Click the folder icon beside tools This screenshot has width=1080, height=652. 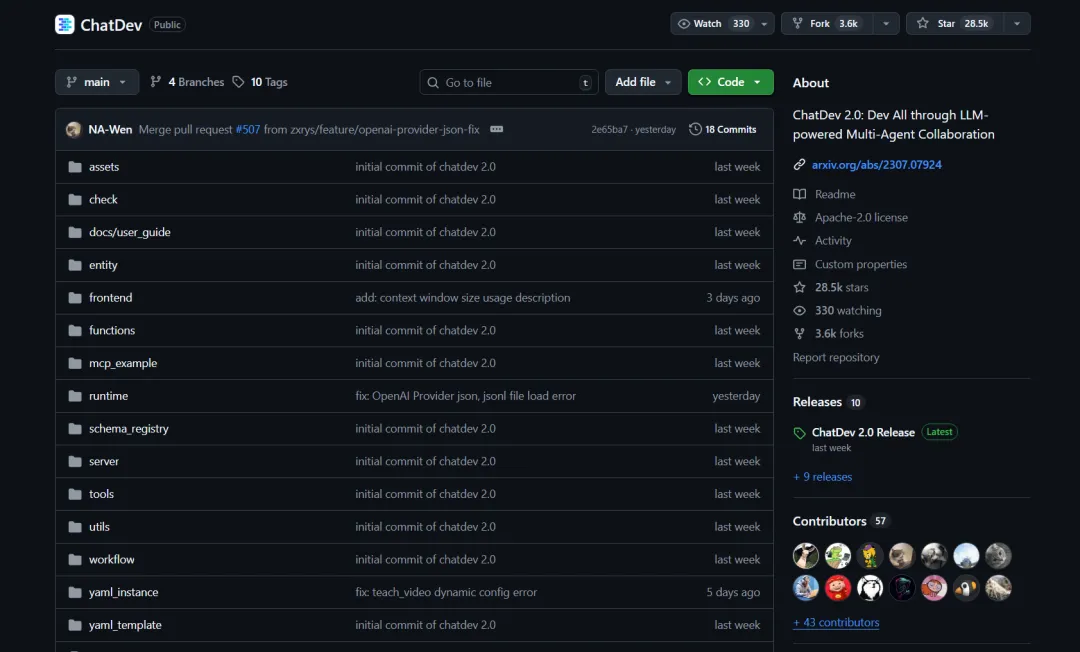tap(75, 494)
